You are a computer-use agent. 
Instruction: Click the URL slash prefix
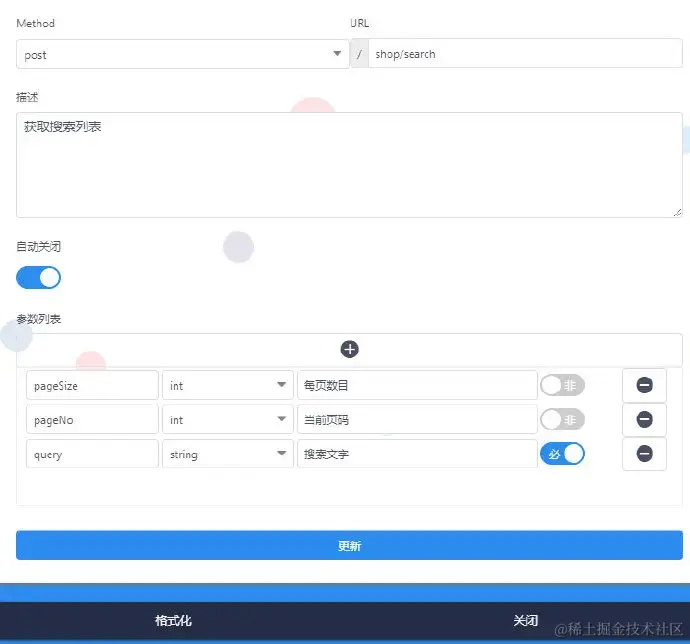pos(360,54)
